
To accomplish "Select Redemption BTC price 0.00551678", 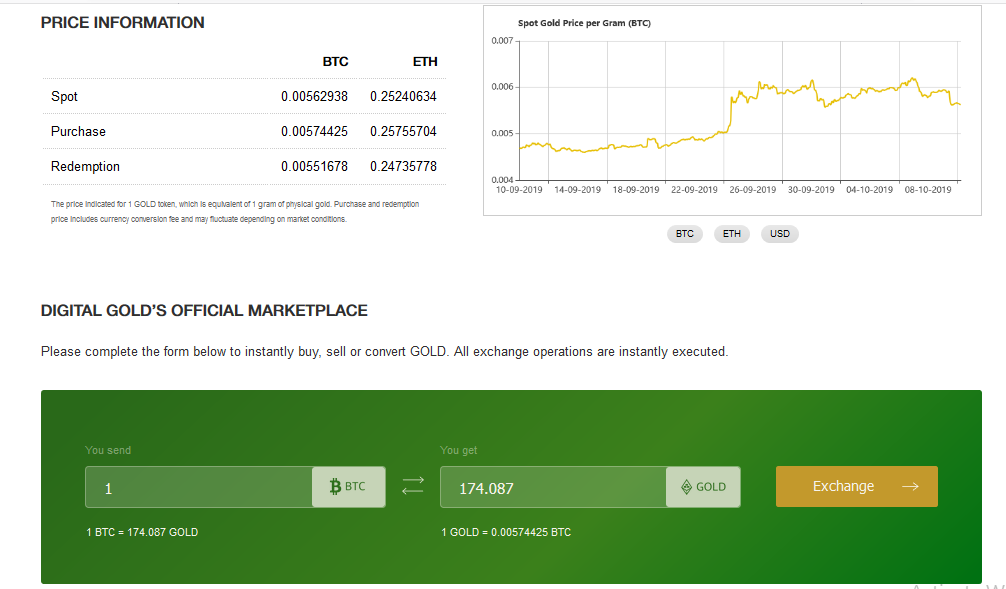I will point(314,167).
